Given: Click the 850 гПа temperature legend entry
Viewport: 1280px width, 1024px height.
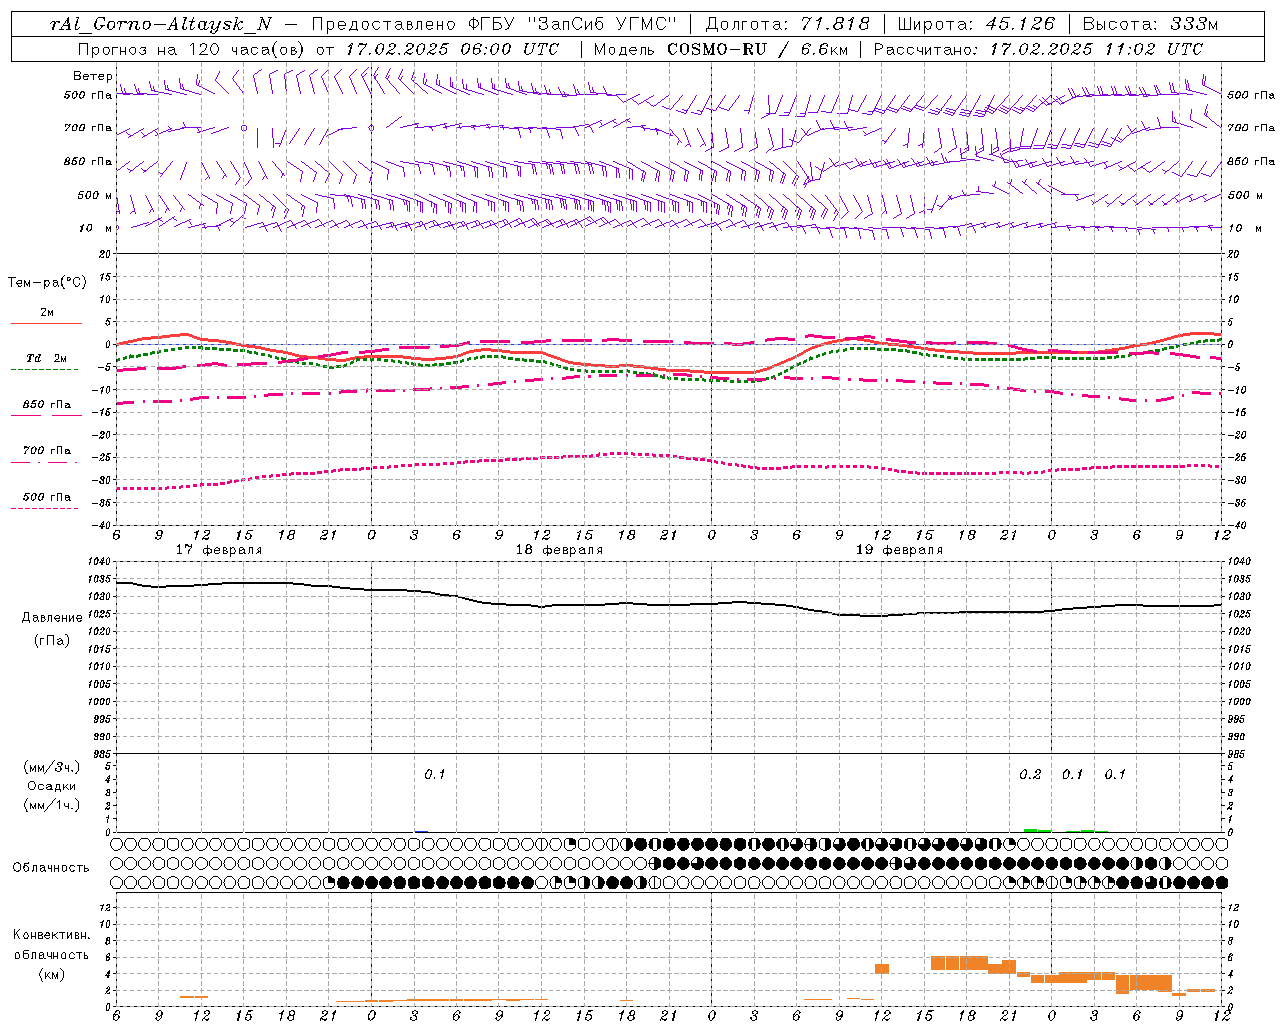Looking at the screenshot, I should (x=46, y=405).
